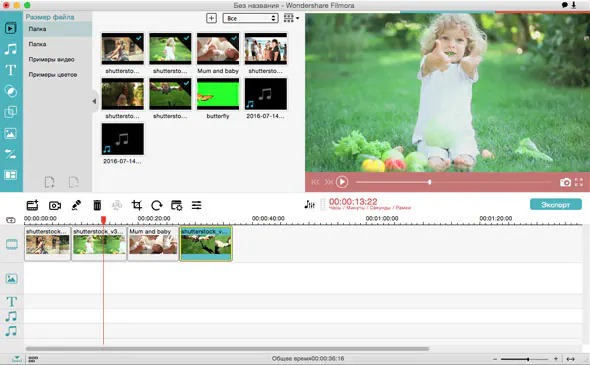The height and width of the screenshot is (365, 590).
Task: Click the fit timeline to window icon
Action: (x=570, y=359)
